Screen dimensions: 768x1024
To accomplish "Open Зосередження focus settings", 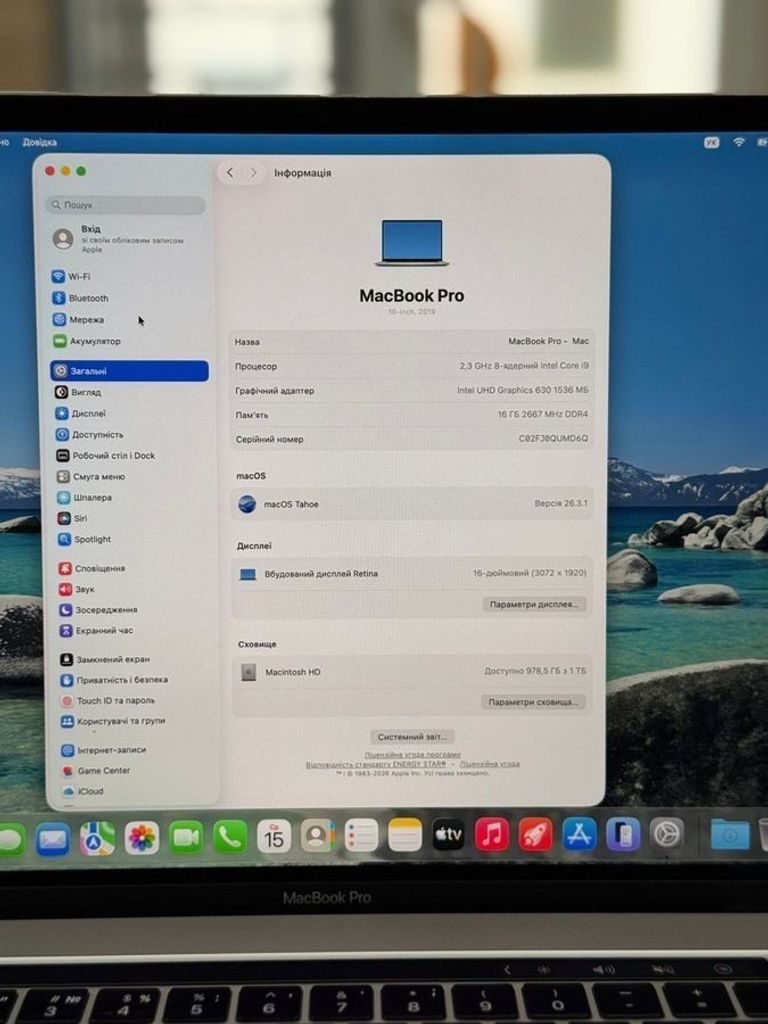I will tap(99, 609).
